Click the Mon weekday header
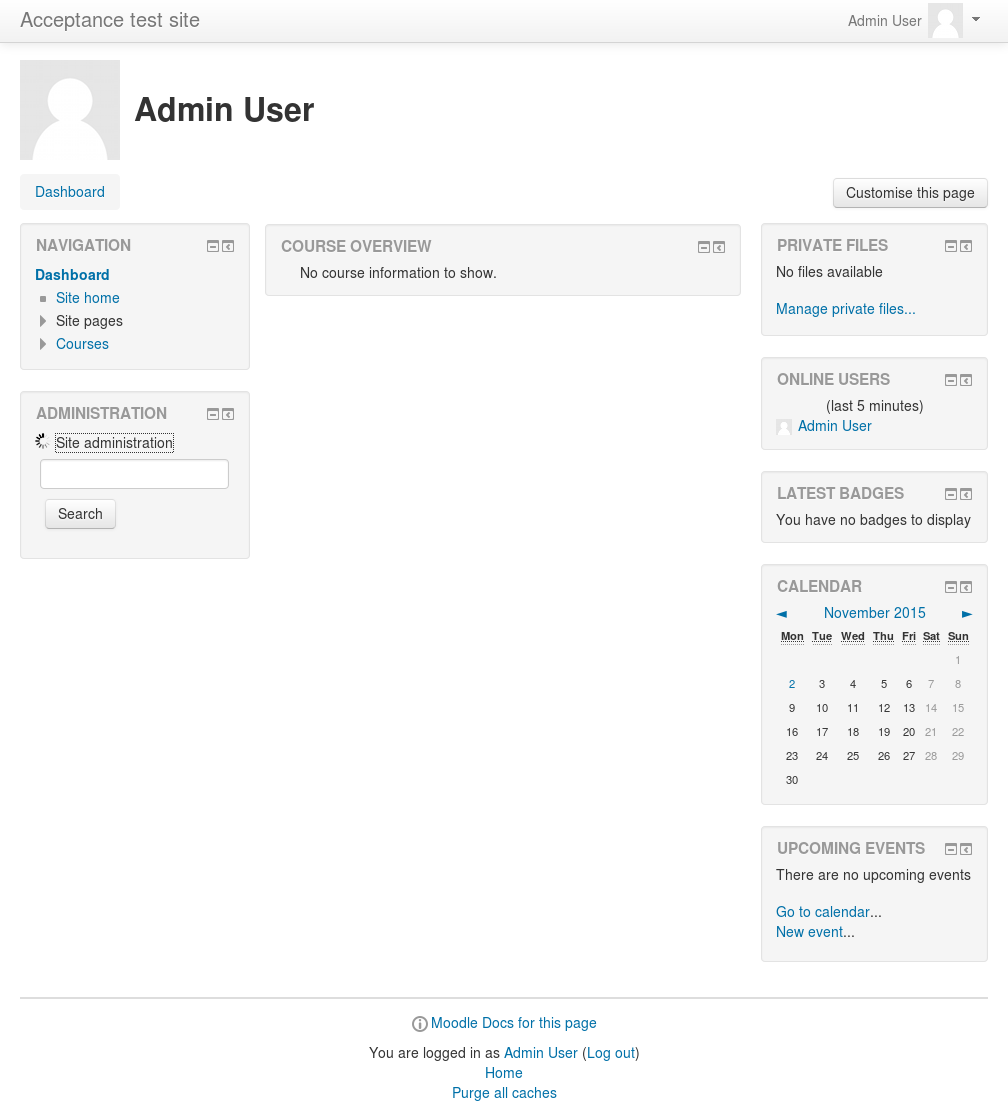 click(792, 637)
